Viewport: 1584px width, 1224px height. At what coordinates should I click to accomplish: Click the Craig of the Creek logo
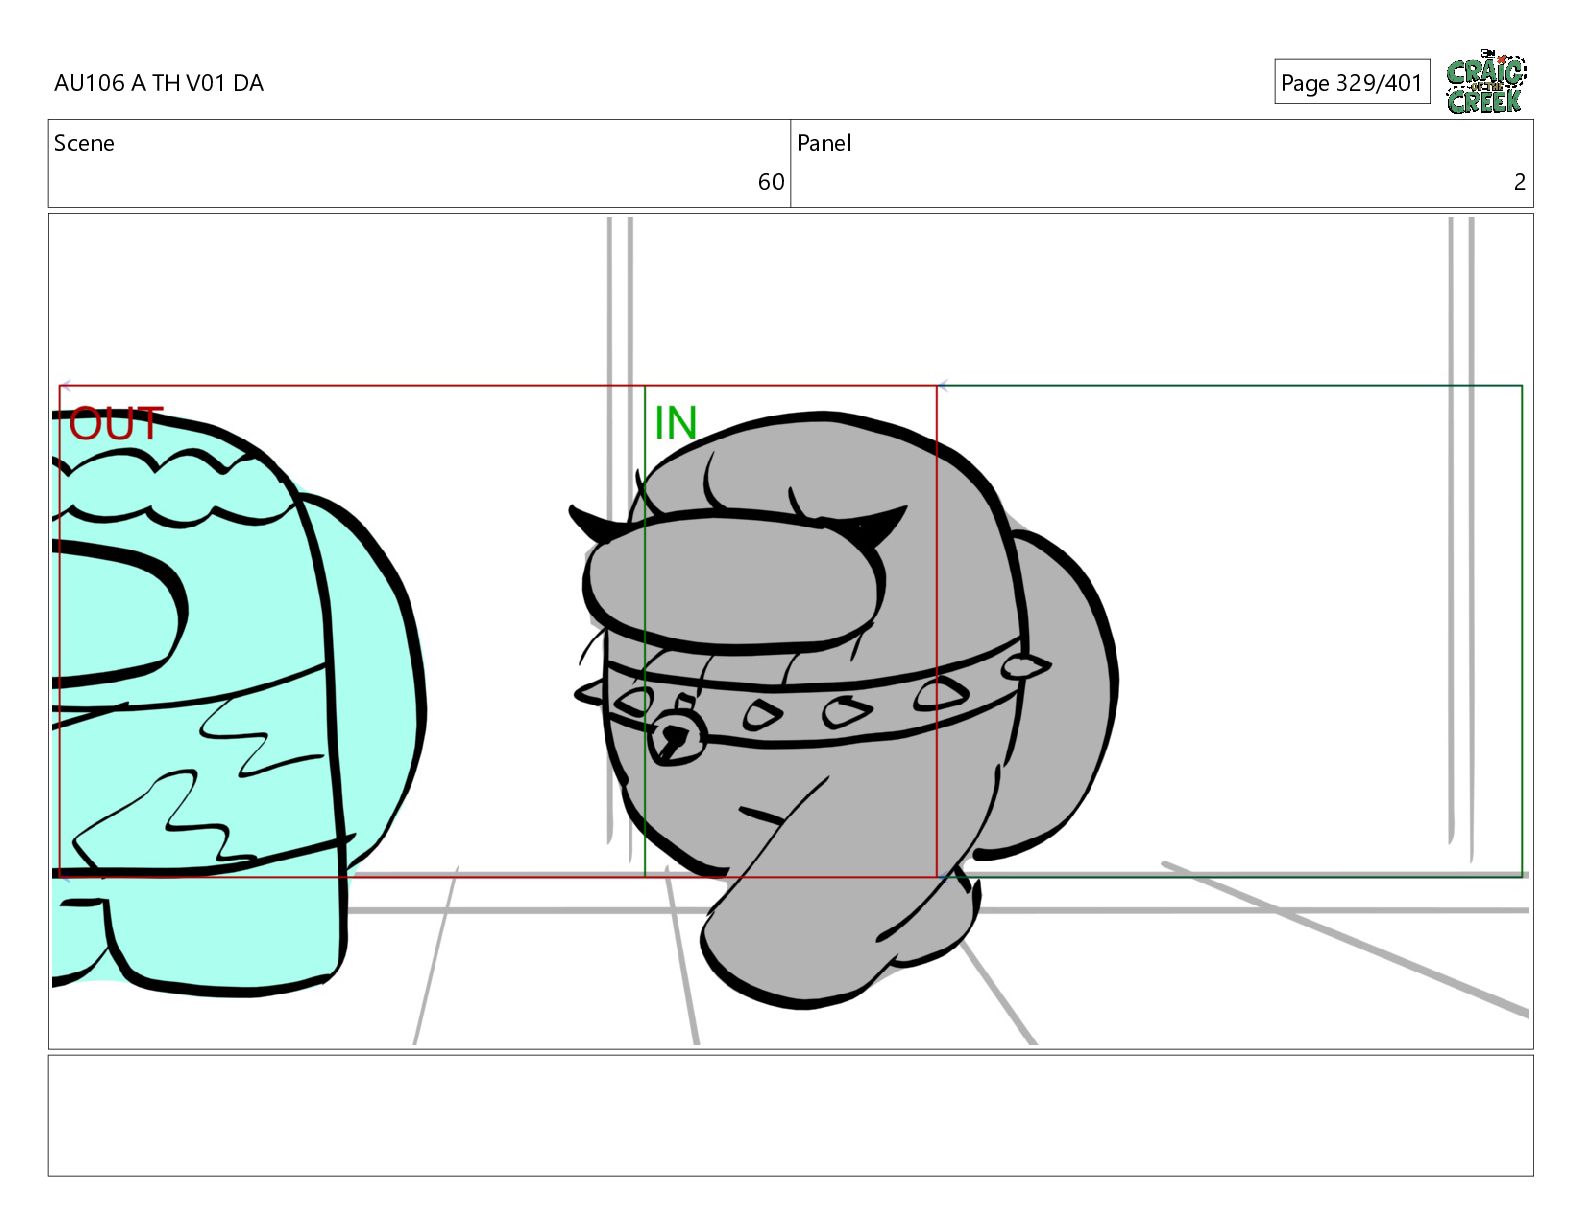(1486, 82)
